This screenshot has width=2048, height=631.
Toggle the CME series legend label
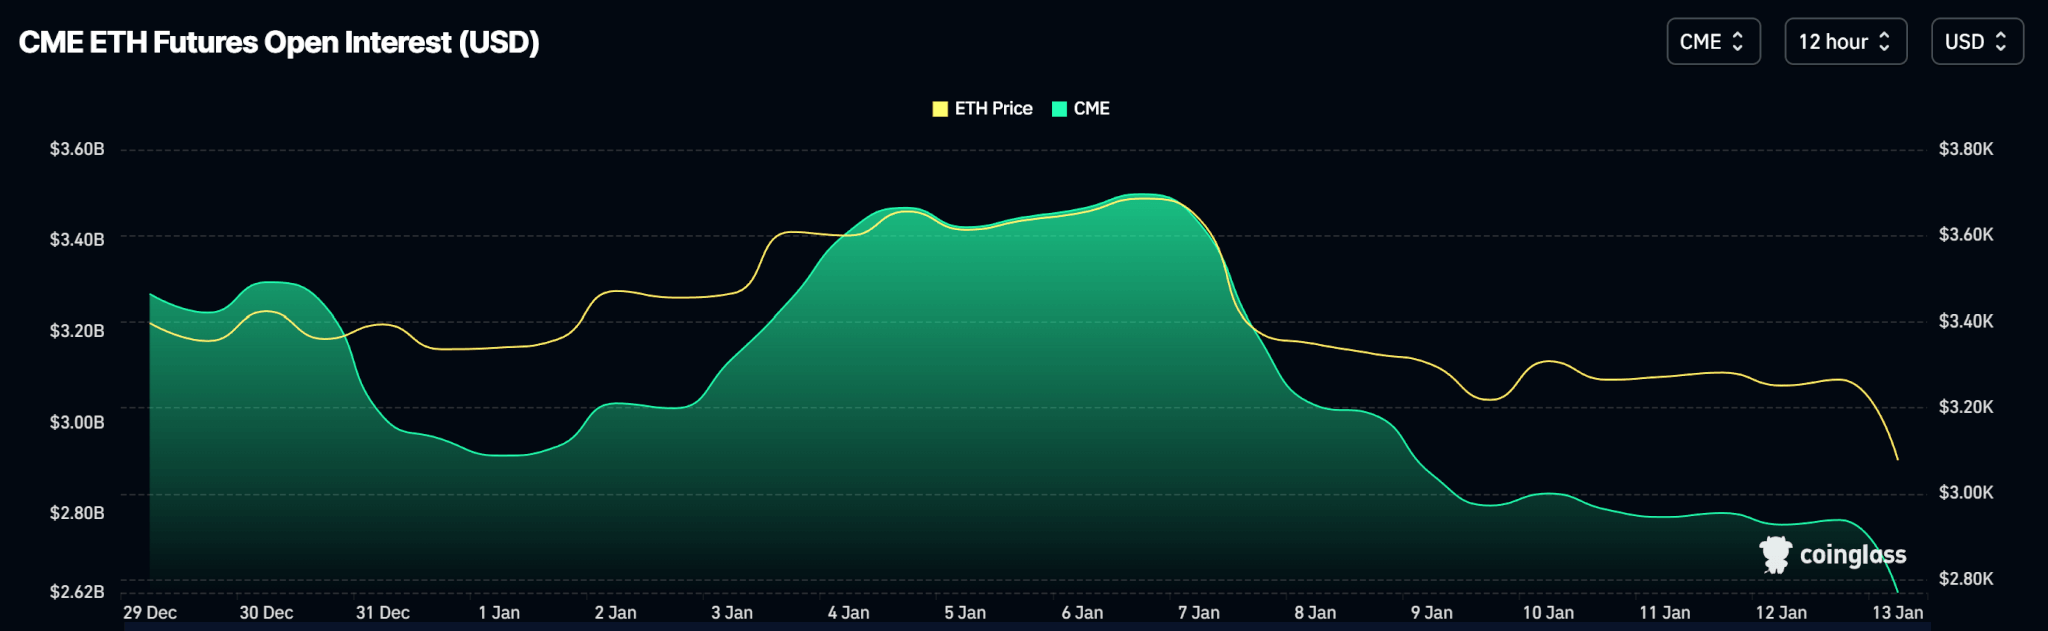coord(1091,109)
